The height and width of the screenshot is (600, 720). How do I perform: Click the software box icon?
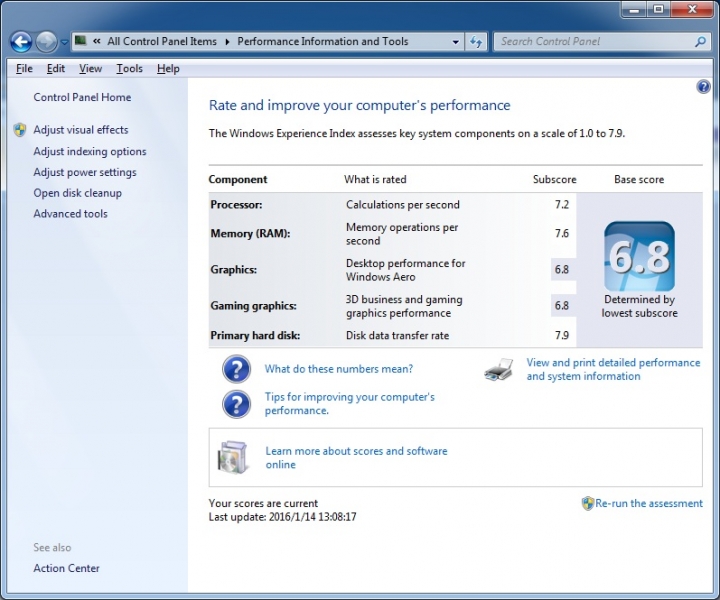coord(234,457)
